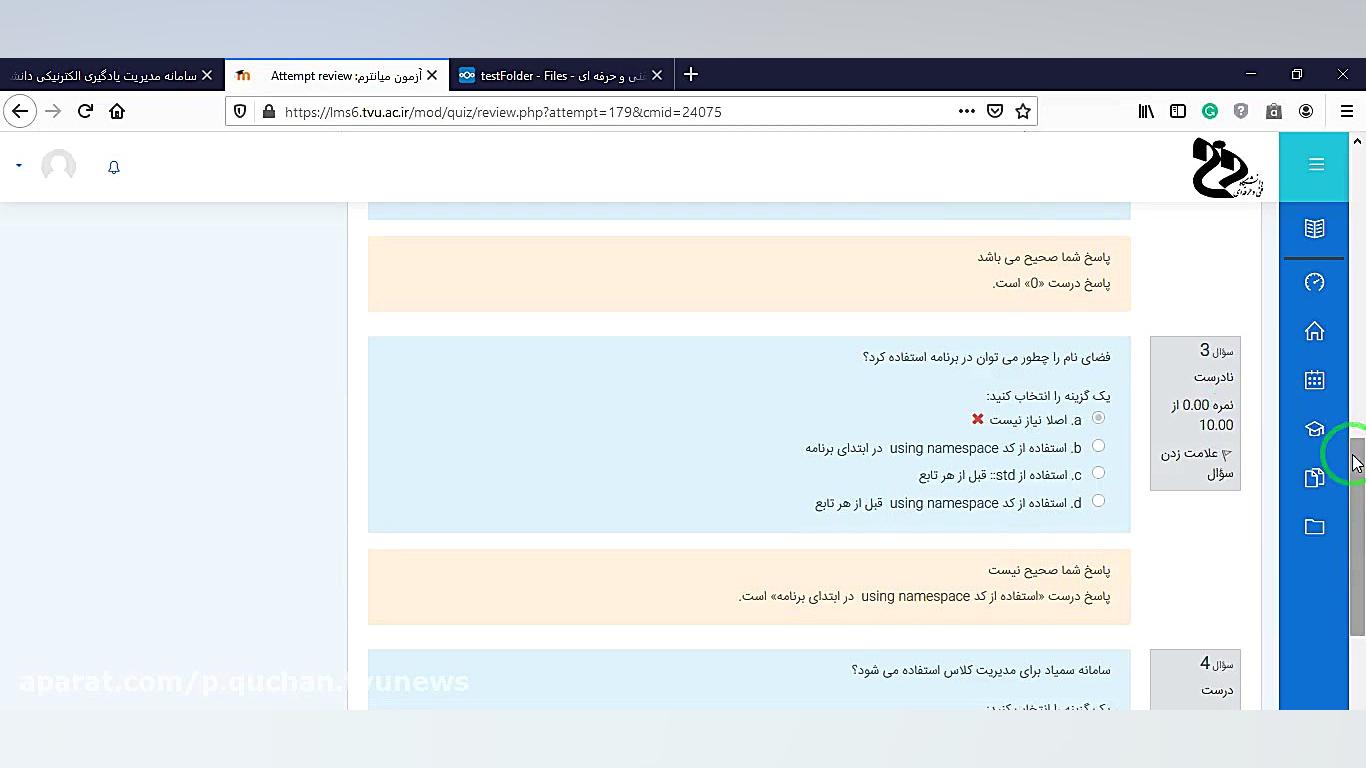Screen dimensions: 1366x768
Task: Switch to the testFolder - Files tab
Action: [560, 75]
